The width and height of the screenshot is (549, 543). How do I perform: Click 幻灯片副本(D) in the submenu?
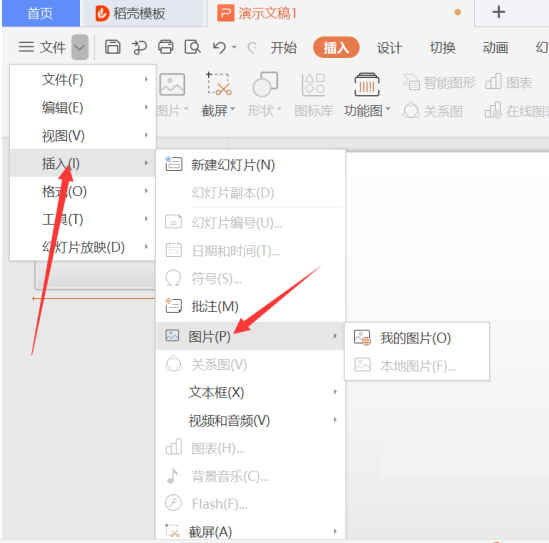251,193
